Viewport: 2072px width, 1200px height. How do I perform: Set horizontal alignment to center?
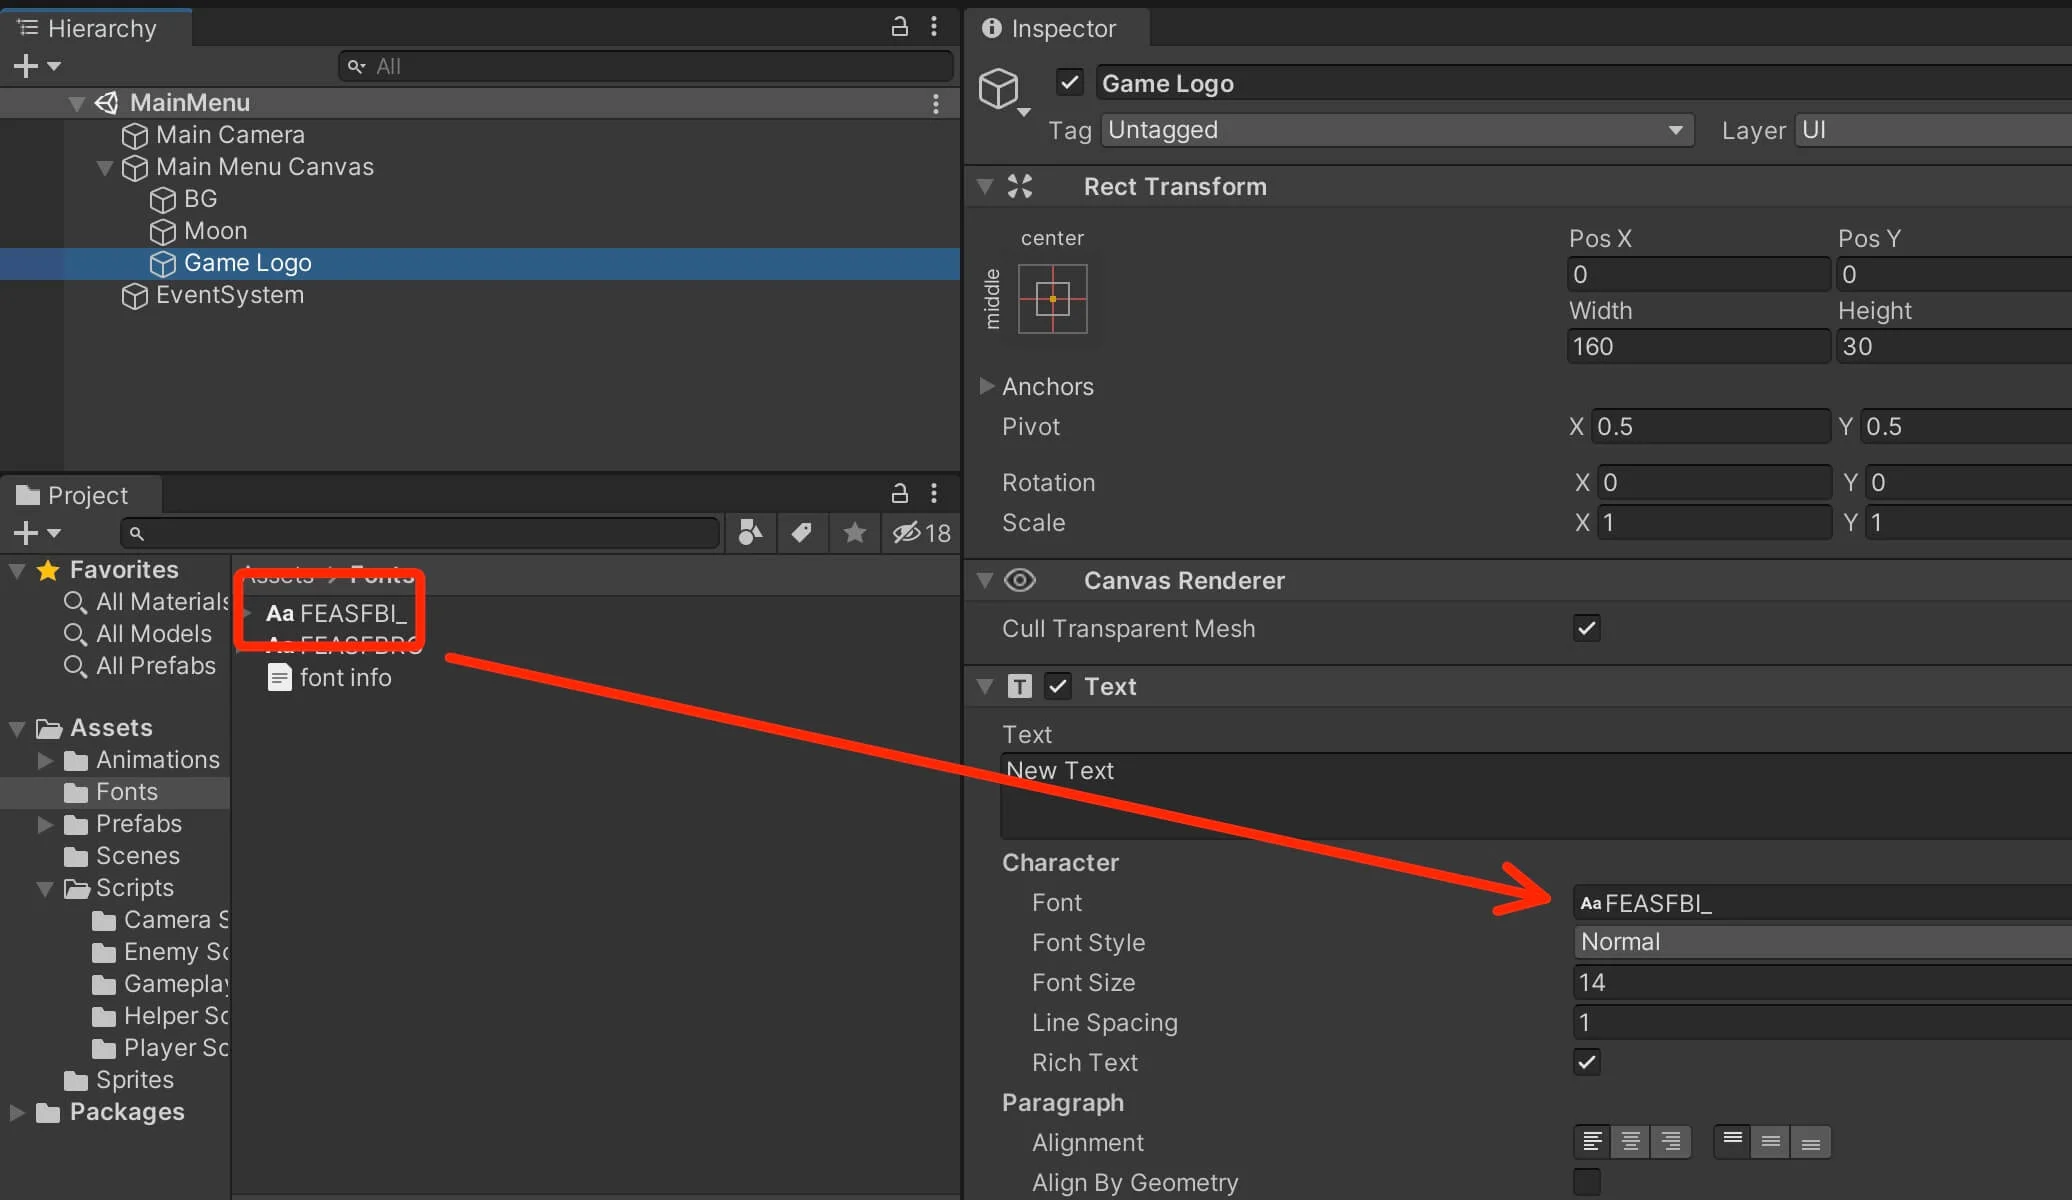click(x=1631, y=1142)
